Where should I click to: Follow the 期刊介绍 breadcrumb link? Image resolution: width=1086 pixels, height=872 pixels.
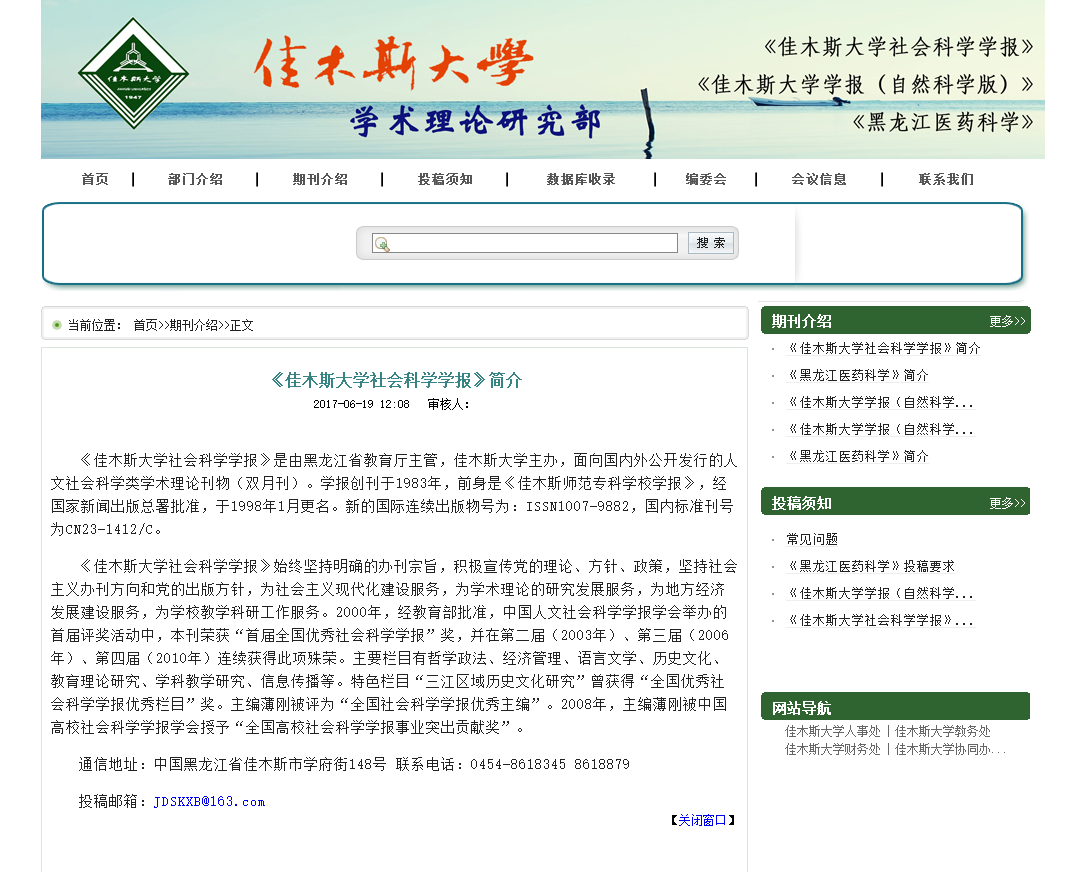coord(193,326)
